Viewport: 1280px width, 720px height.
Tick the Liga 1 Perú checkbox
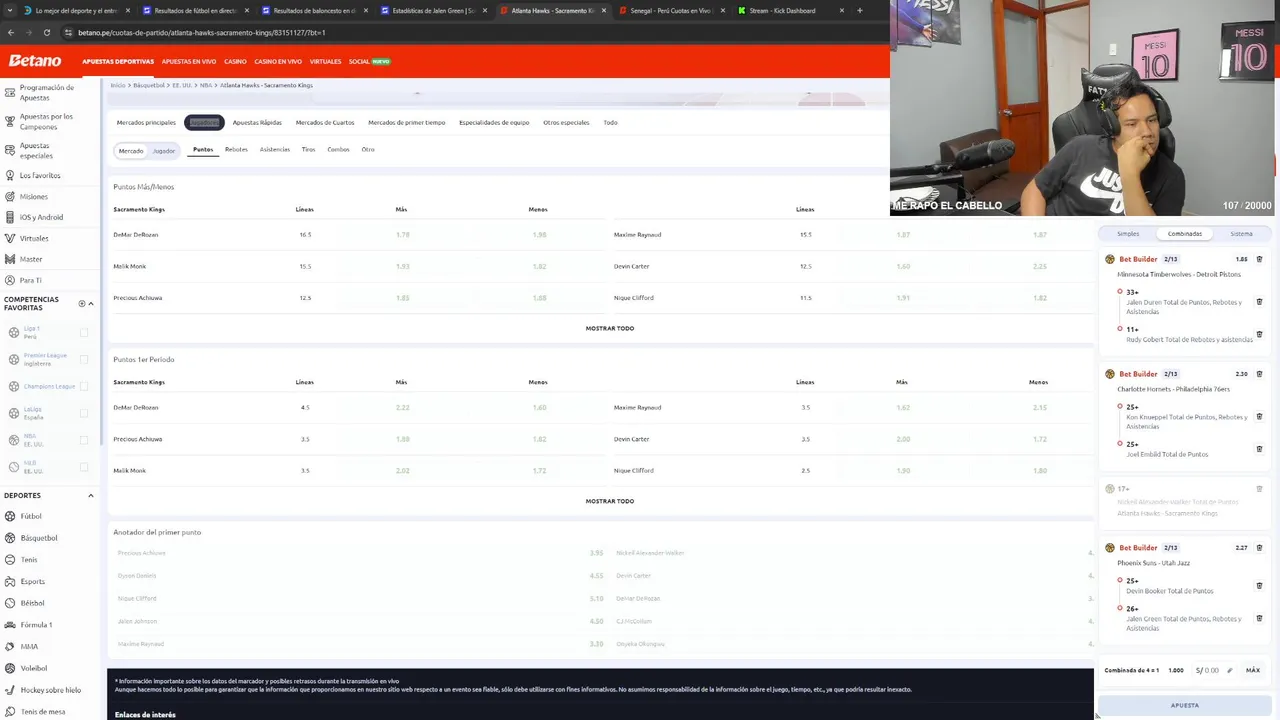pyautogui.click(x=83, y=332)
